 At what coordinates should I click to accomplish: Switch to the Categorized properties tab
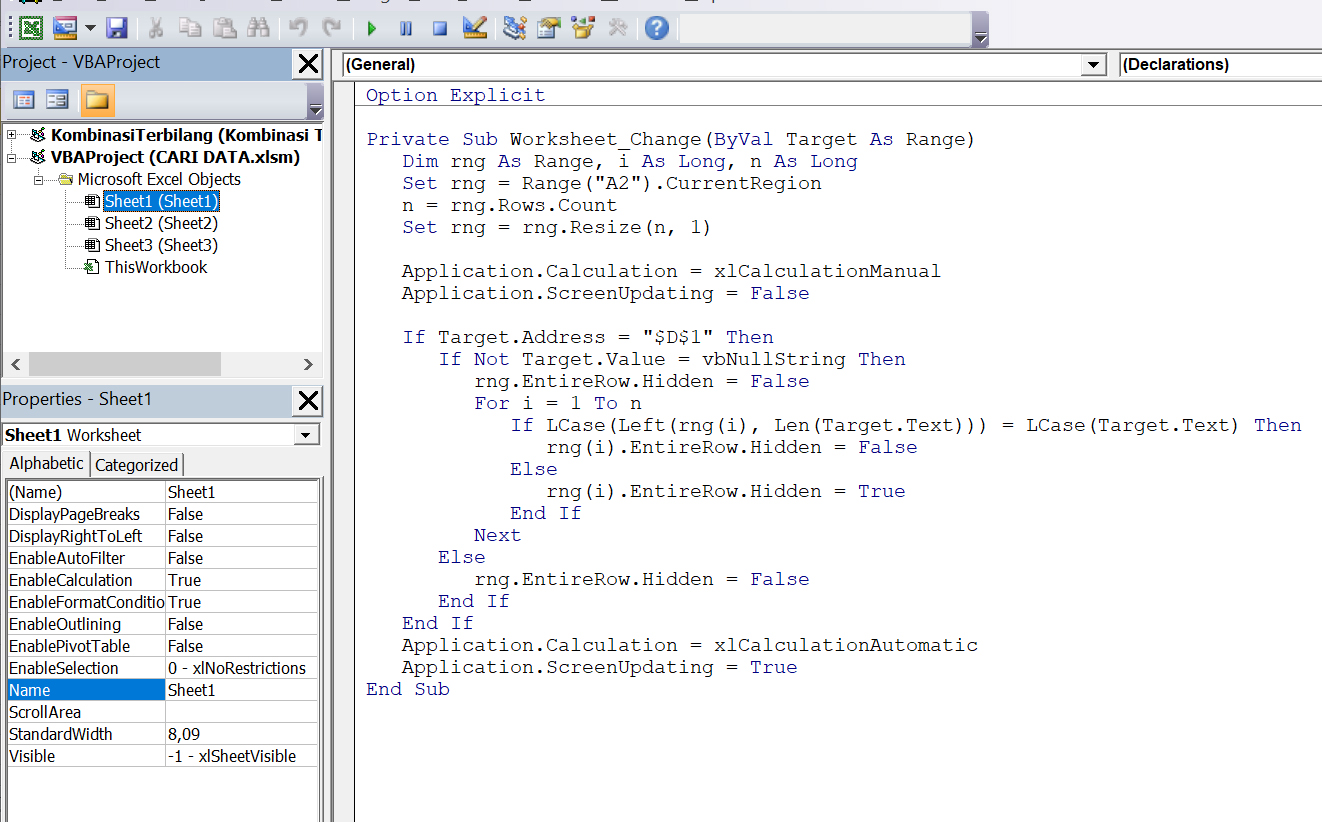(136, 465)
